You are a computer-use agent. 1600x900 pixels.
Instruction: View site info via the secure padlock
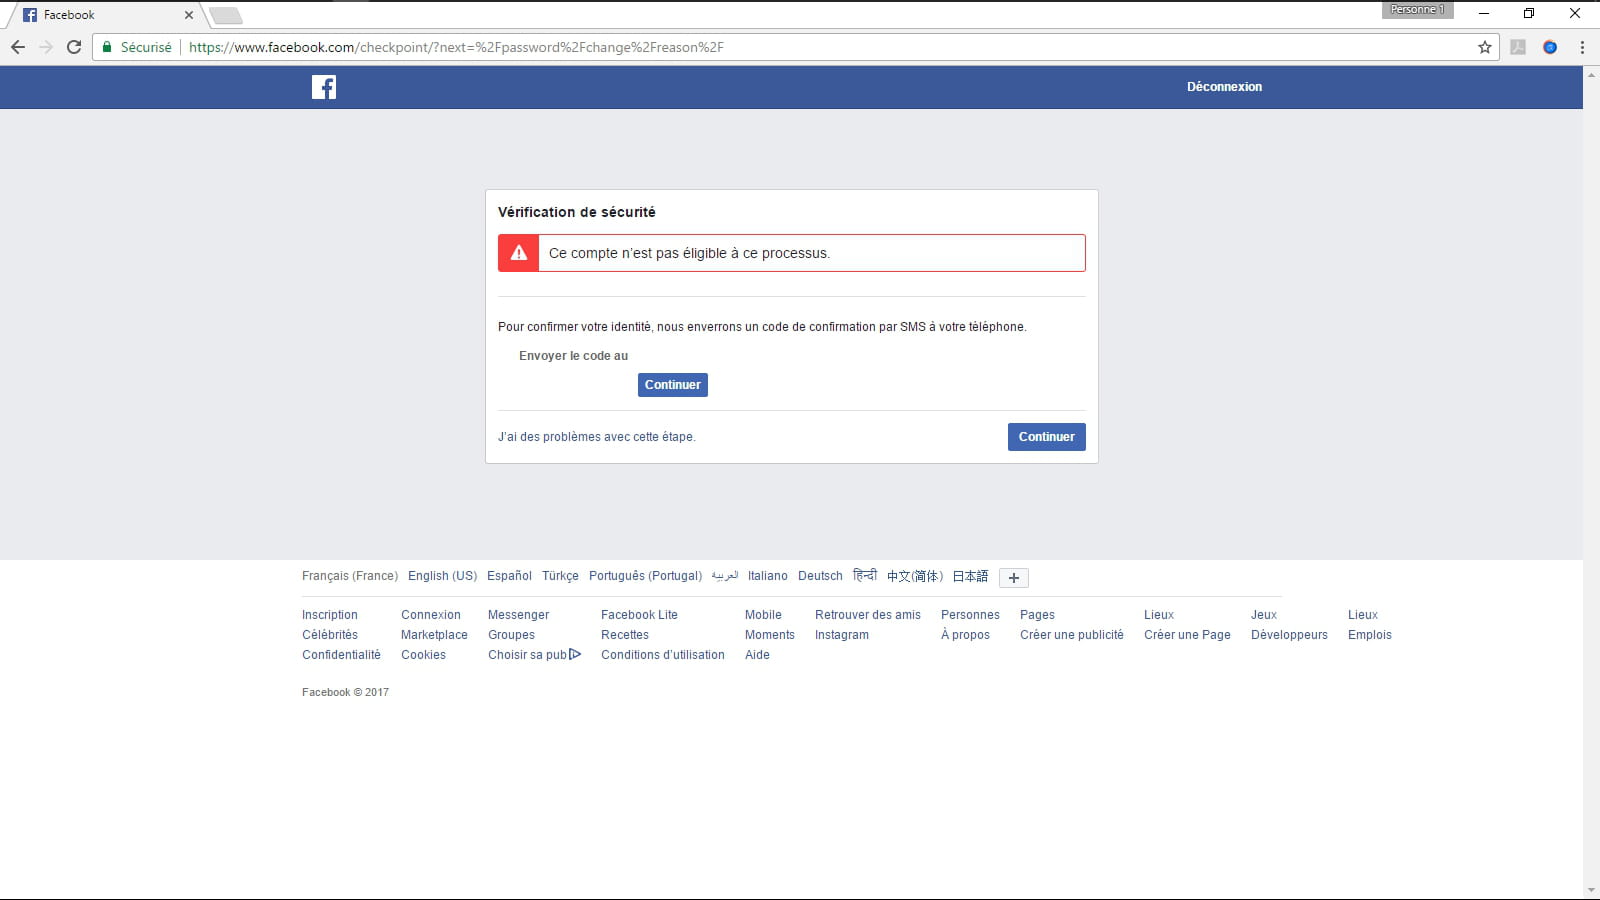coord(108,47)
